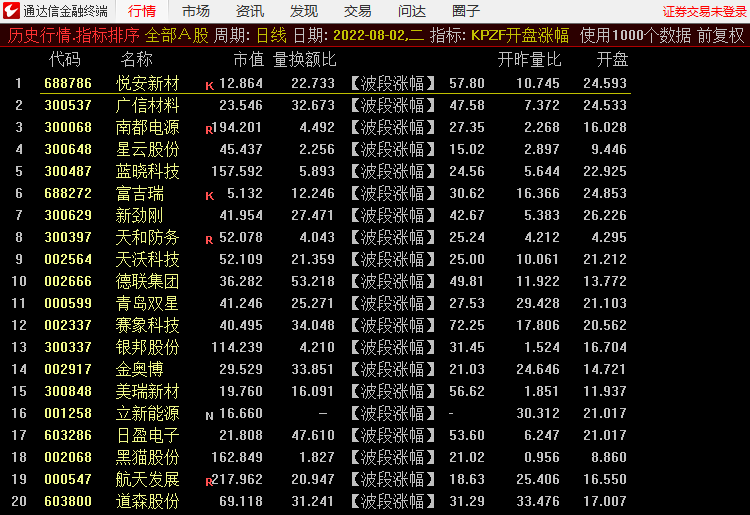750x515 pixels.
Task: Select stock 银邦股份
Action: (147, 347)
